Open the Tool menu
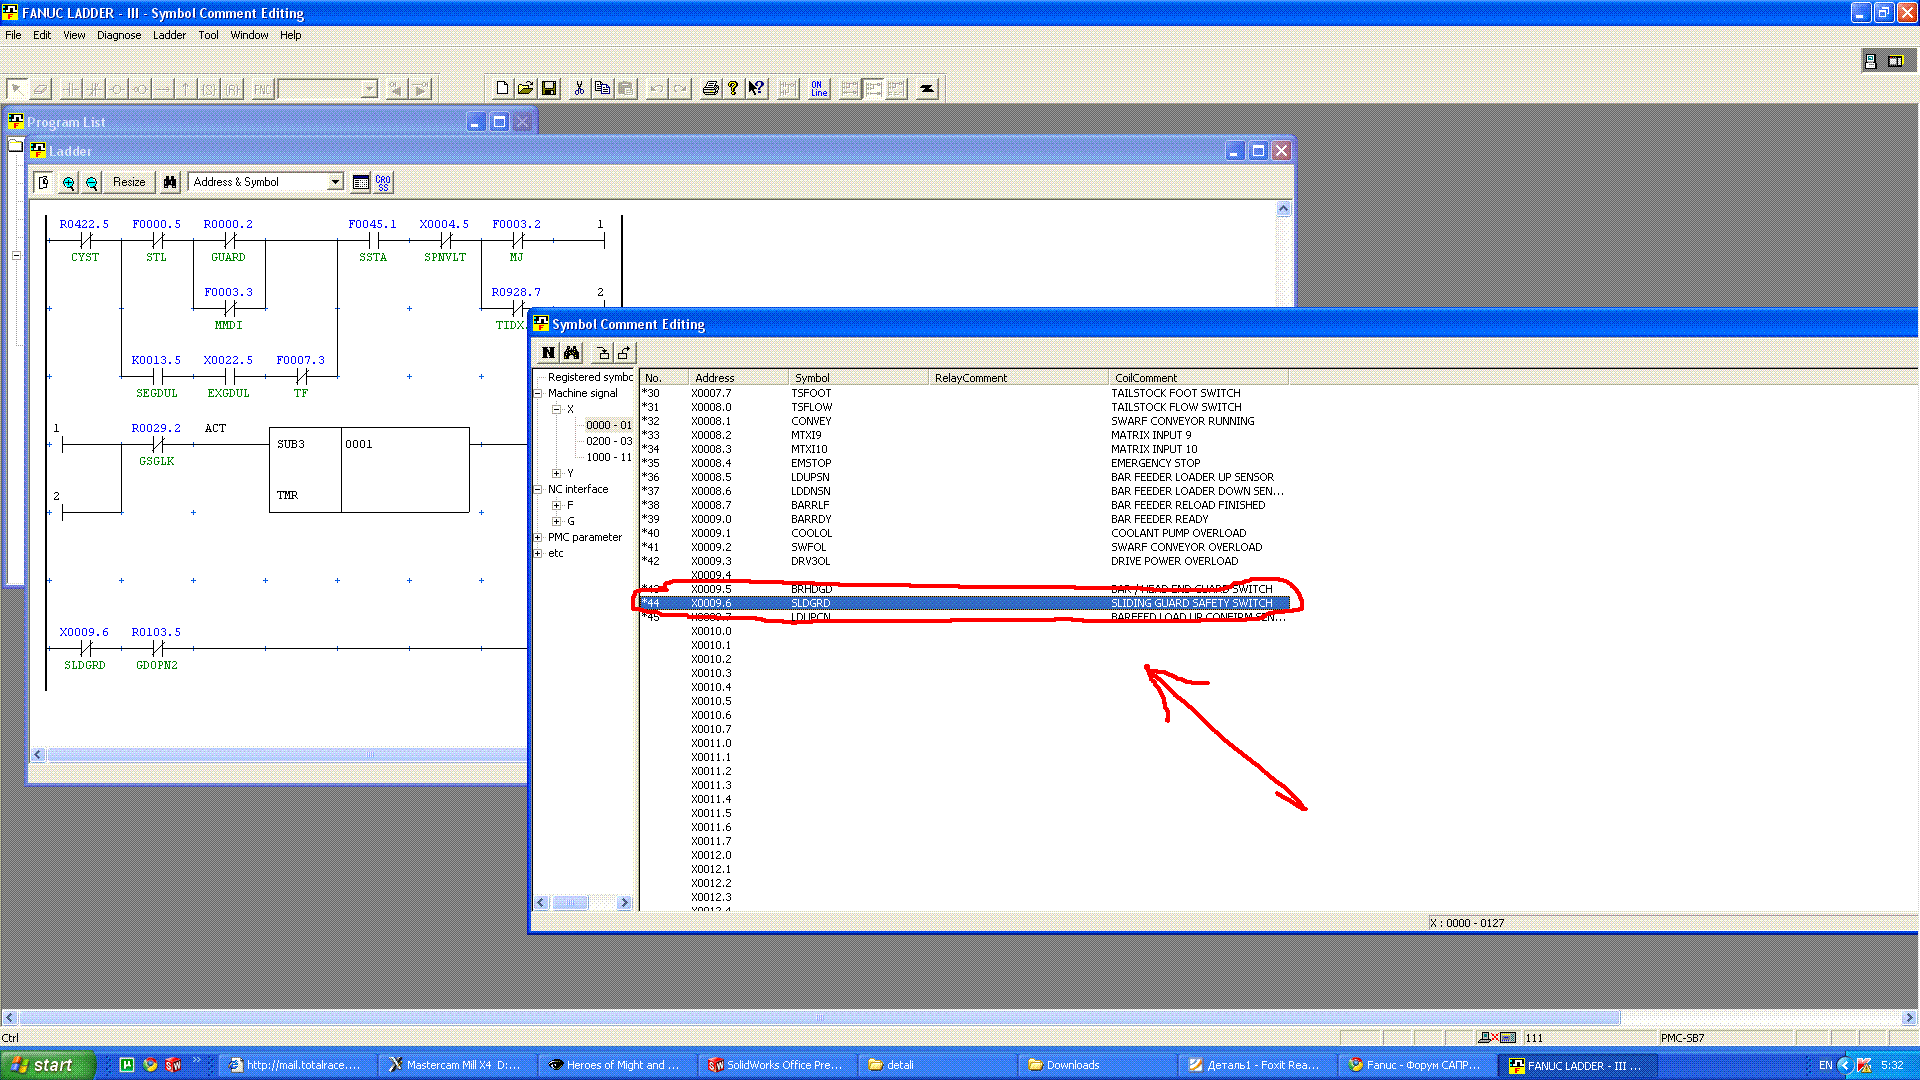Image resolution: width=1920 pixels, height=1080 pixels. 208,35
